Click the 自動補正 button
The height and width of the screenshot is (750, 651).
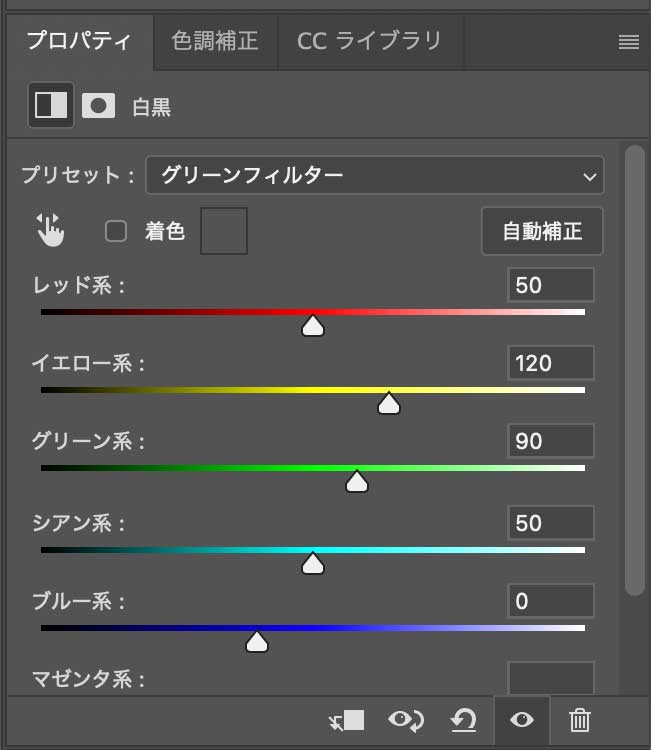point(542,232)
